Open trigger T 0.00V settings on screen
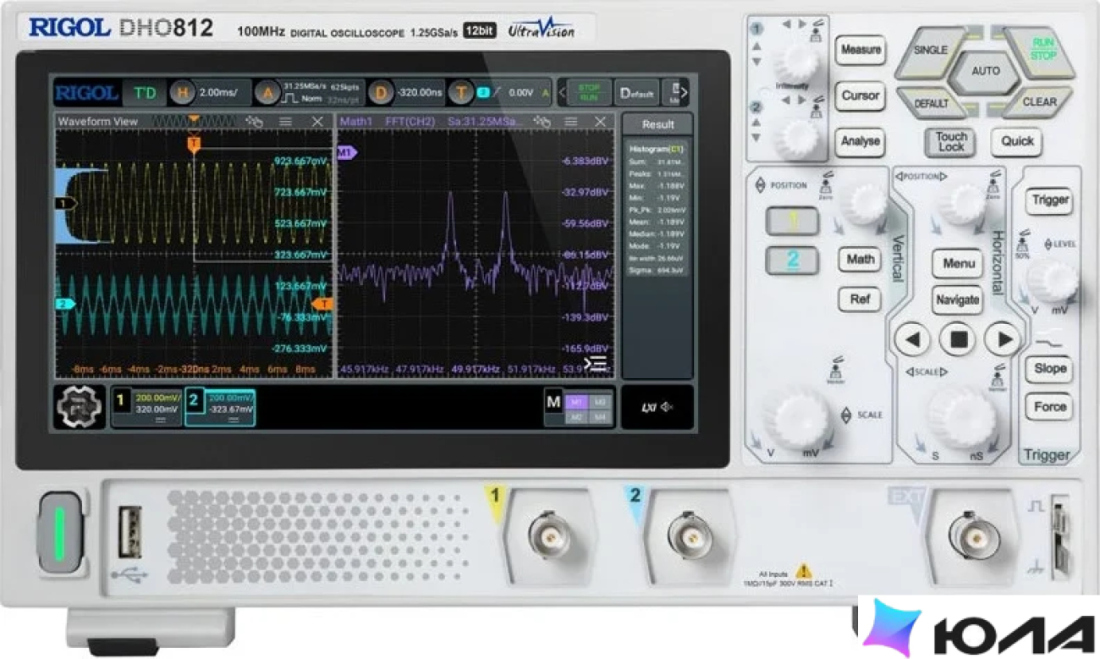This screenshot has width=1100, height=659. tap(499, 93)
